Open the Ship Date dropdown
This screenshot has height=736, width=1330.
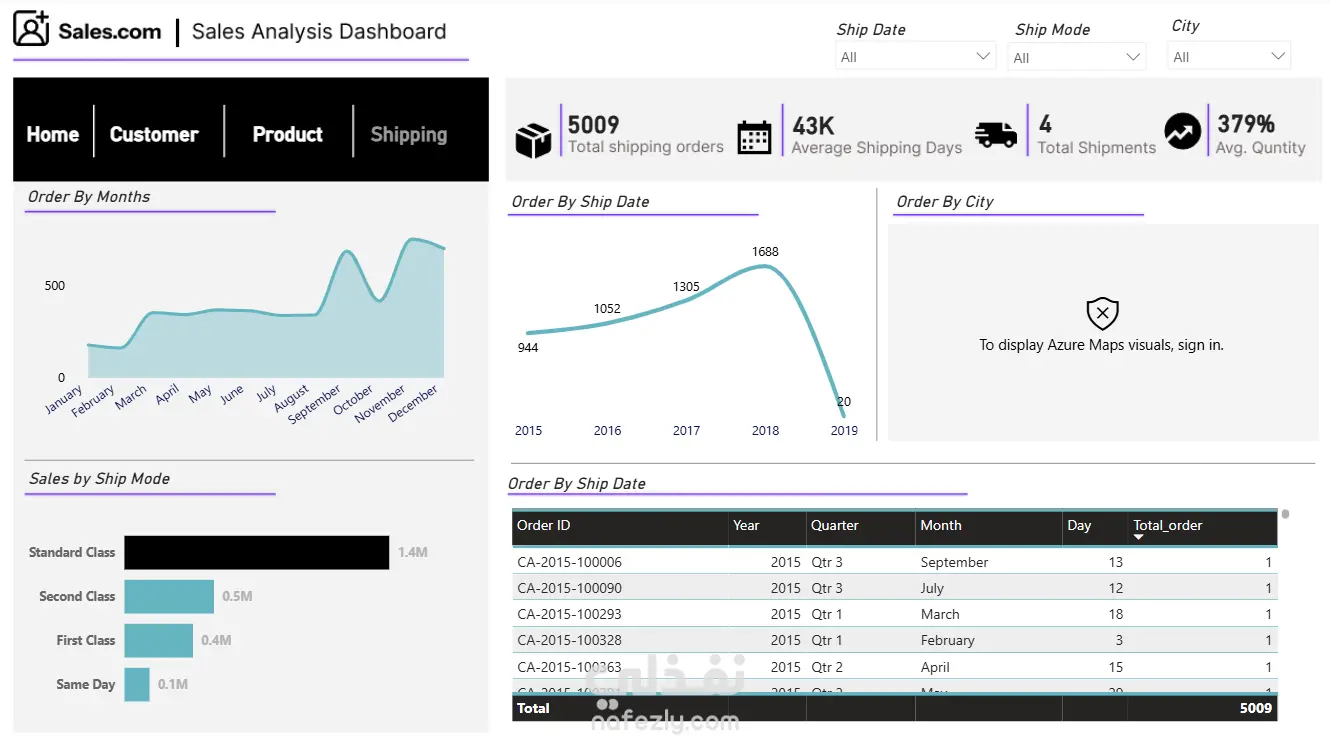[x=915, y=57]
